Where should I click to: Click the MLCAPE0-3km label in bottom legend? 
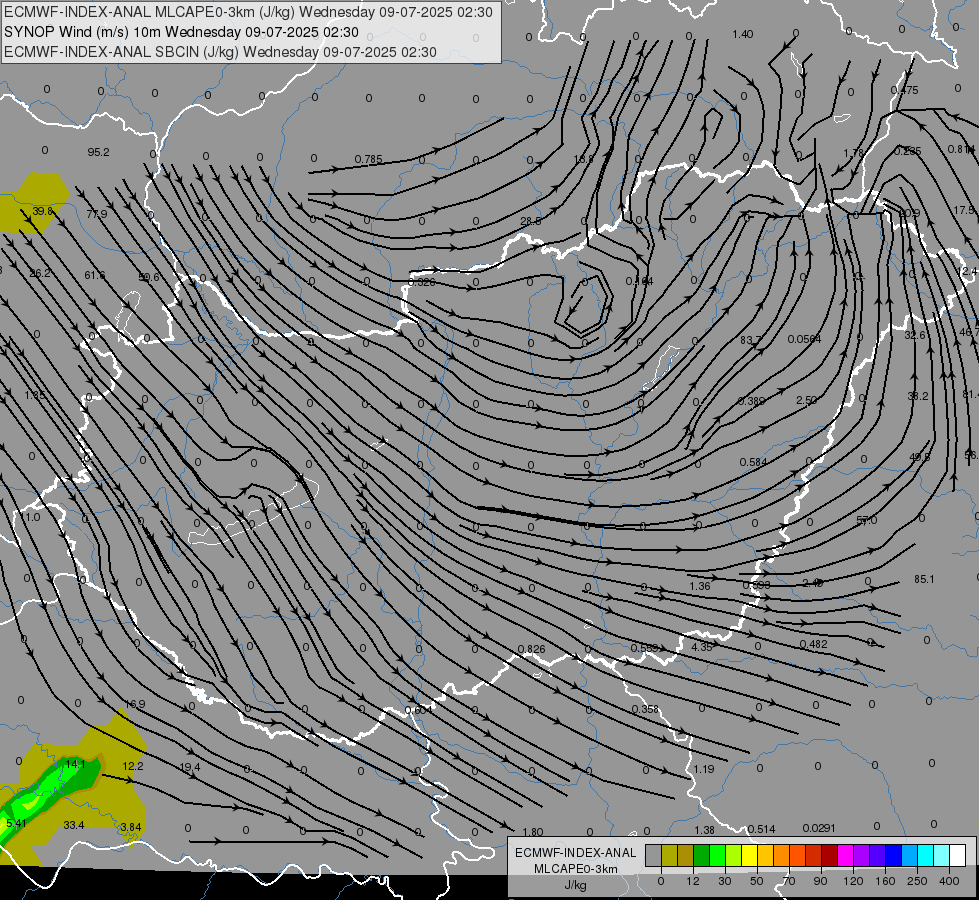click(x=575, y=869)
